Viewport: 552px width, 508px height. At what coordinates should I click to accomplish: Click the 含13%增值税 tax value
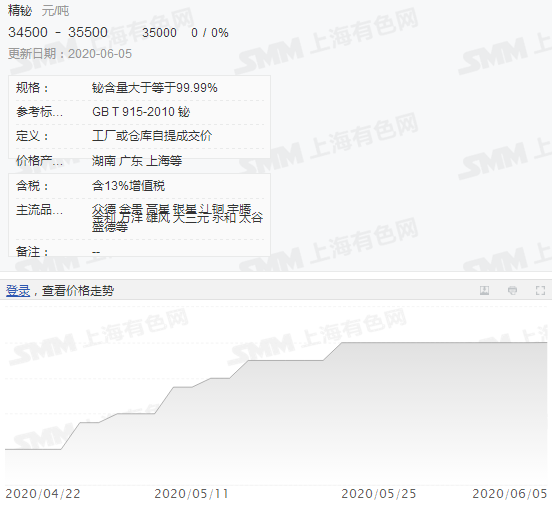click(128, 186)
